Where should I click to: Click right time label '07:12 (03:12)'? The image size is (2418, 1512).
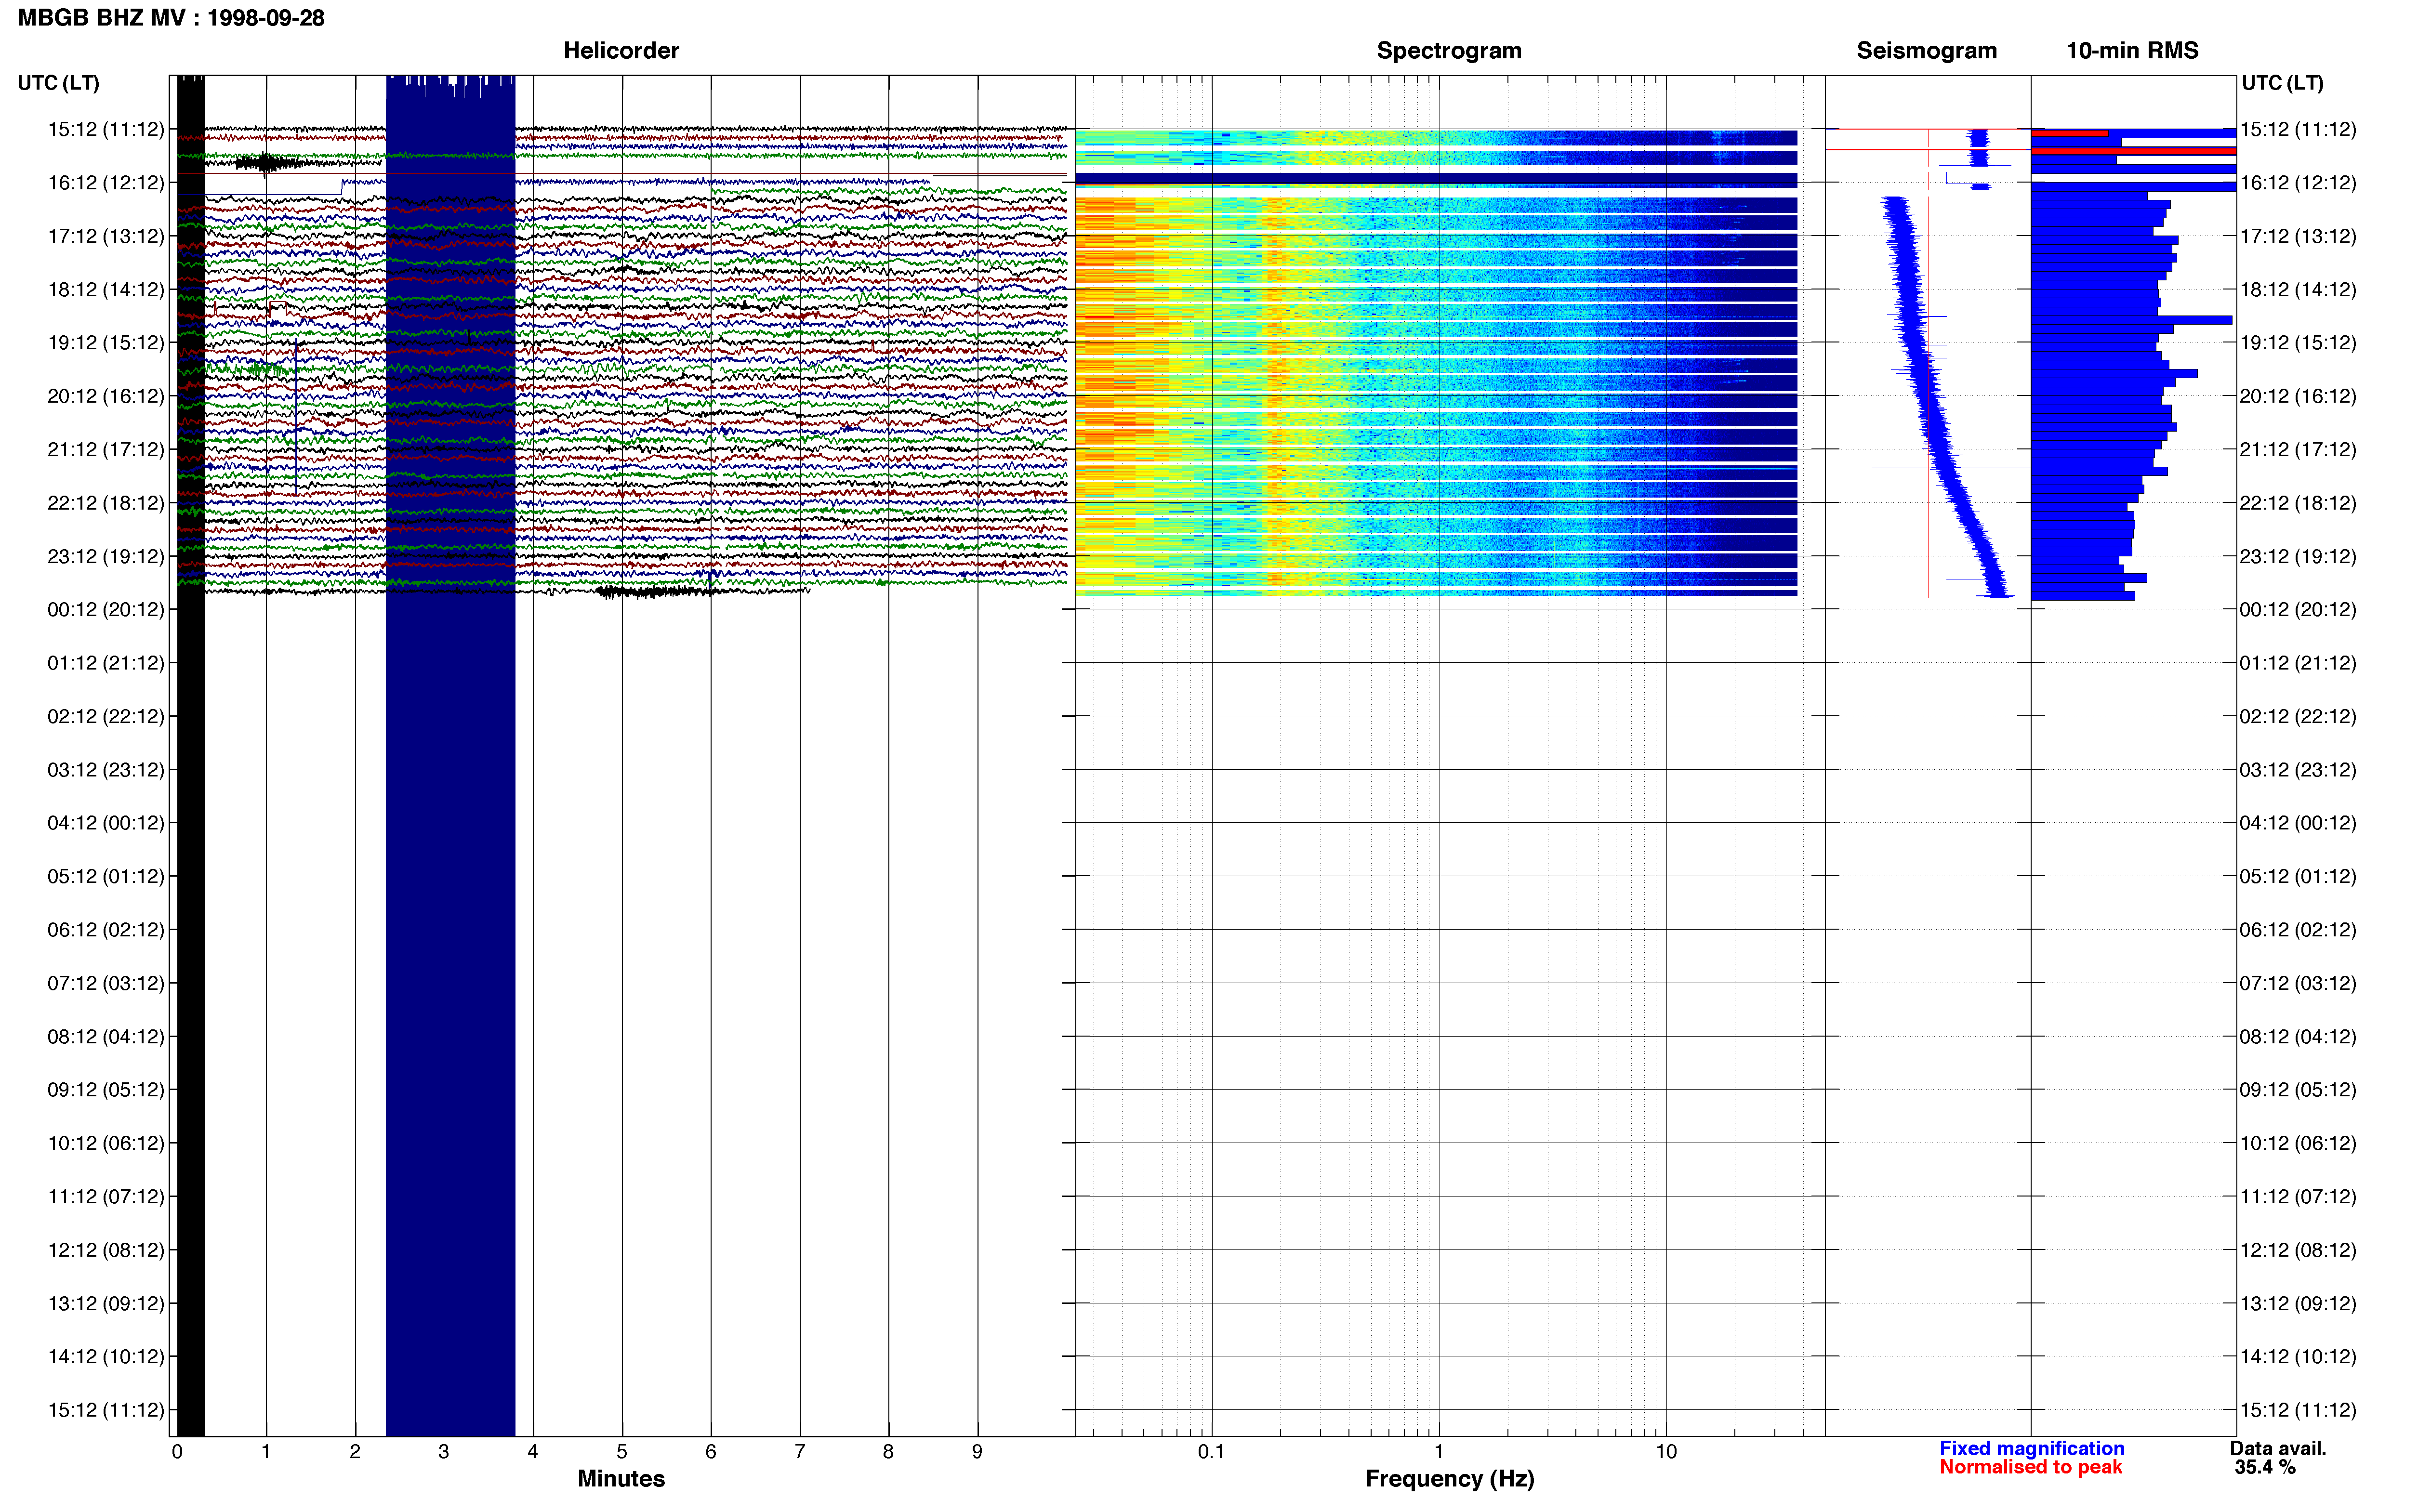(2298, 983)
